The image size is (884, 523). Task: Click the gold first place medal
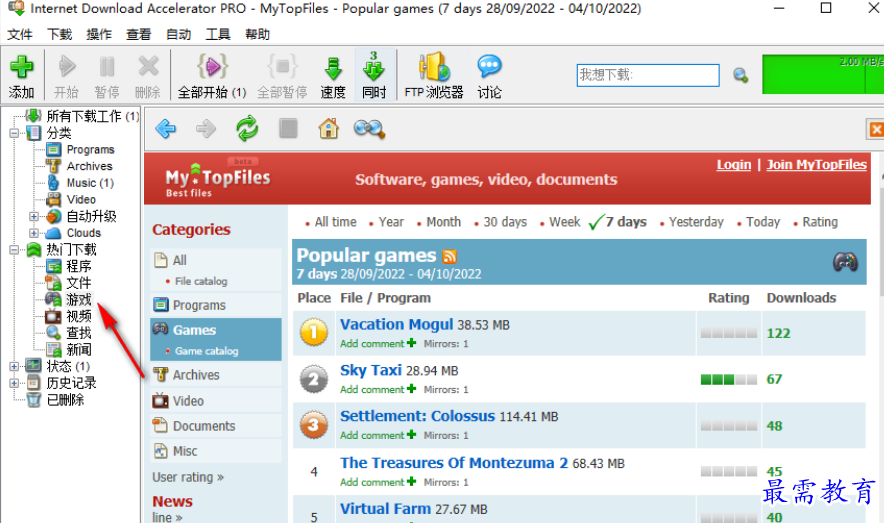coord(314,333)
